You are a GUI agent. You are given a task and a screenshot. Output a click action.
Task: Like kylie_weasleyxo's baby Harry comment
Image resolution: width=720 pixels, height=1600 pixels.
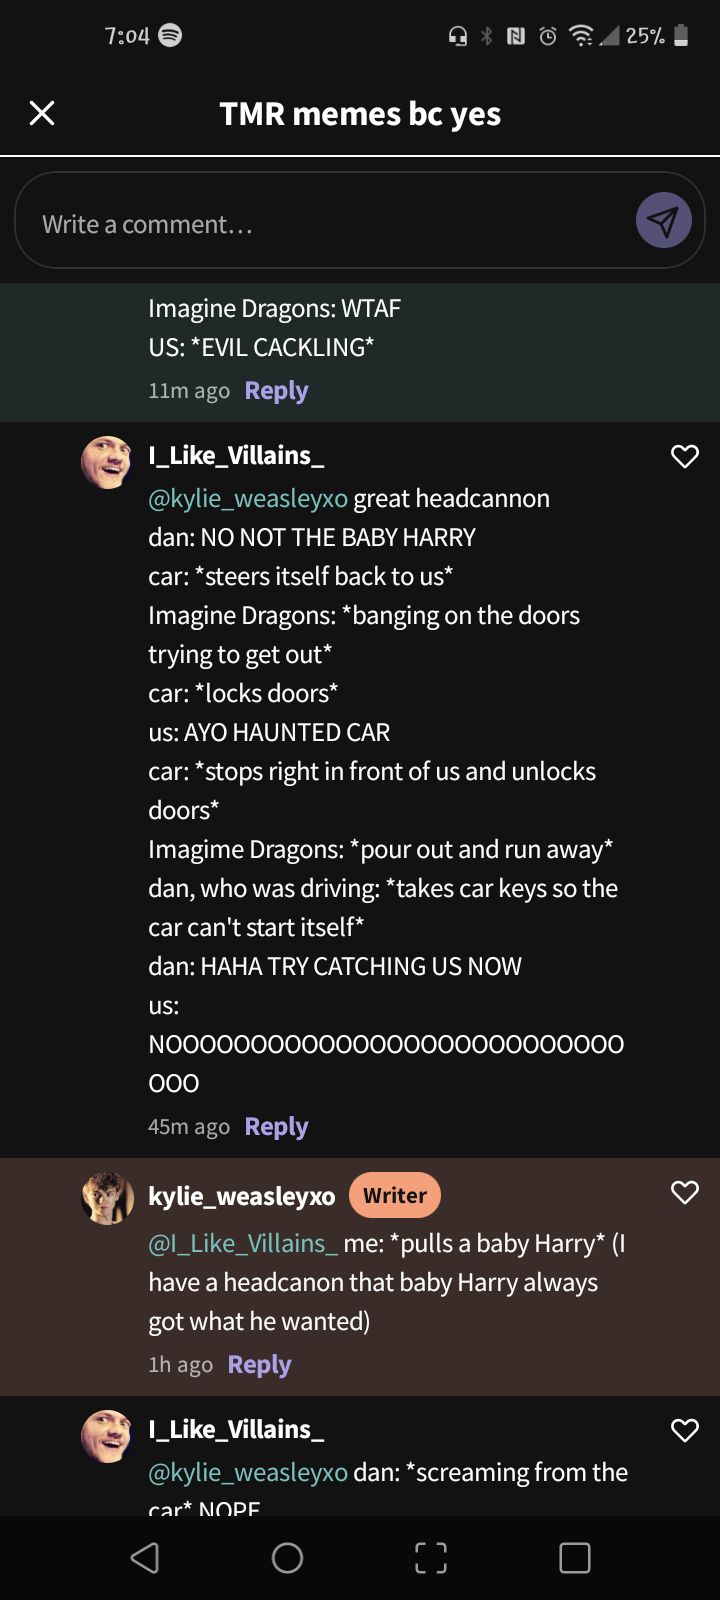685,1192
